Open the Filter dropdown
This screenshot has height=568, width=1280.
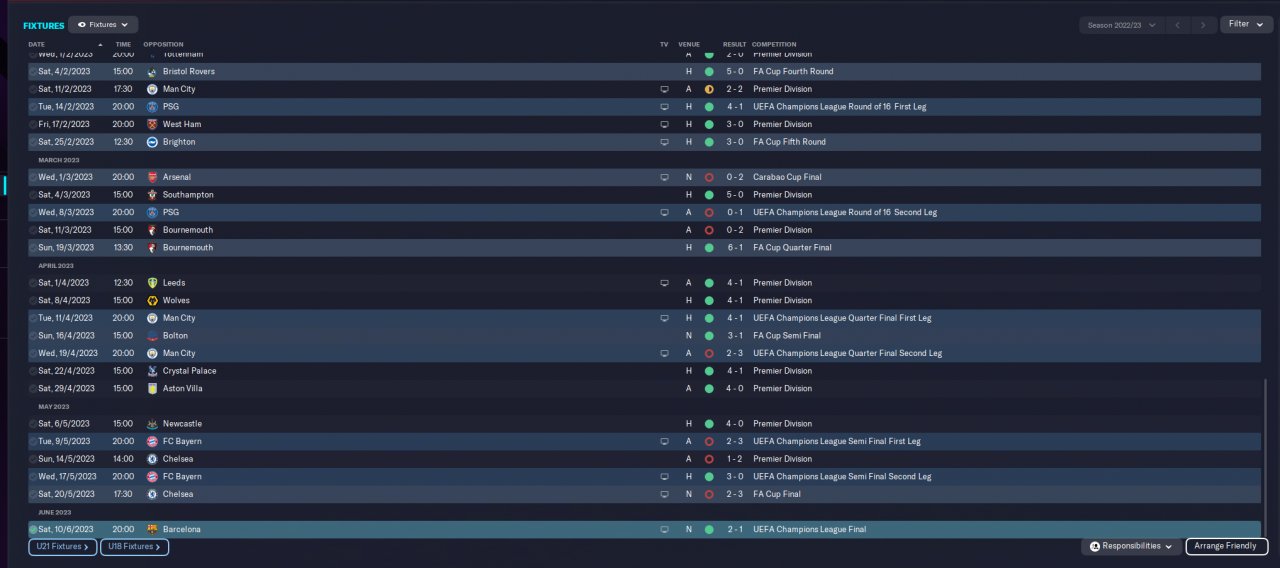[x=1246, y=24]
